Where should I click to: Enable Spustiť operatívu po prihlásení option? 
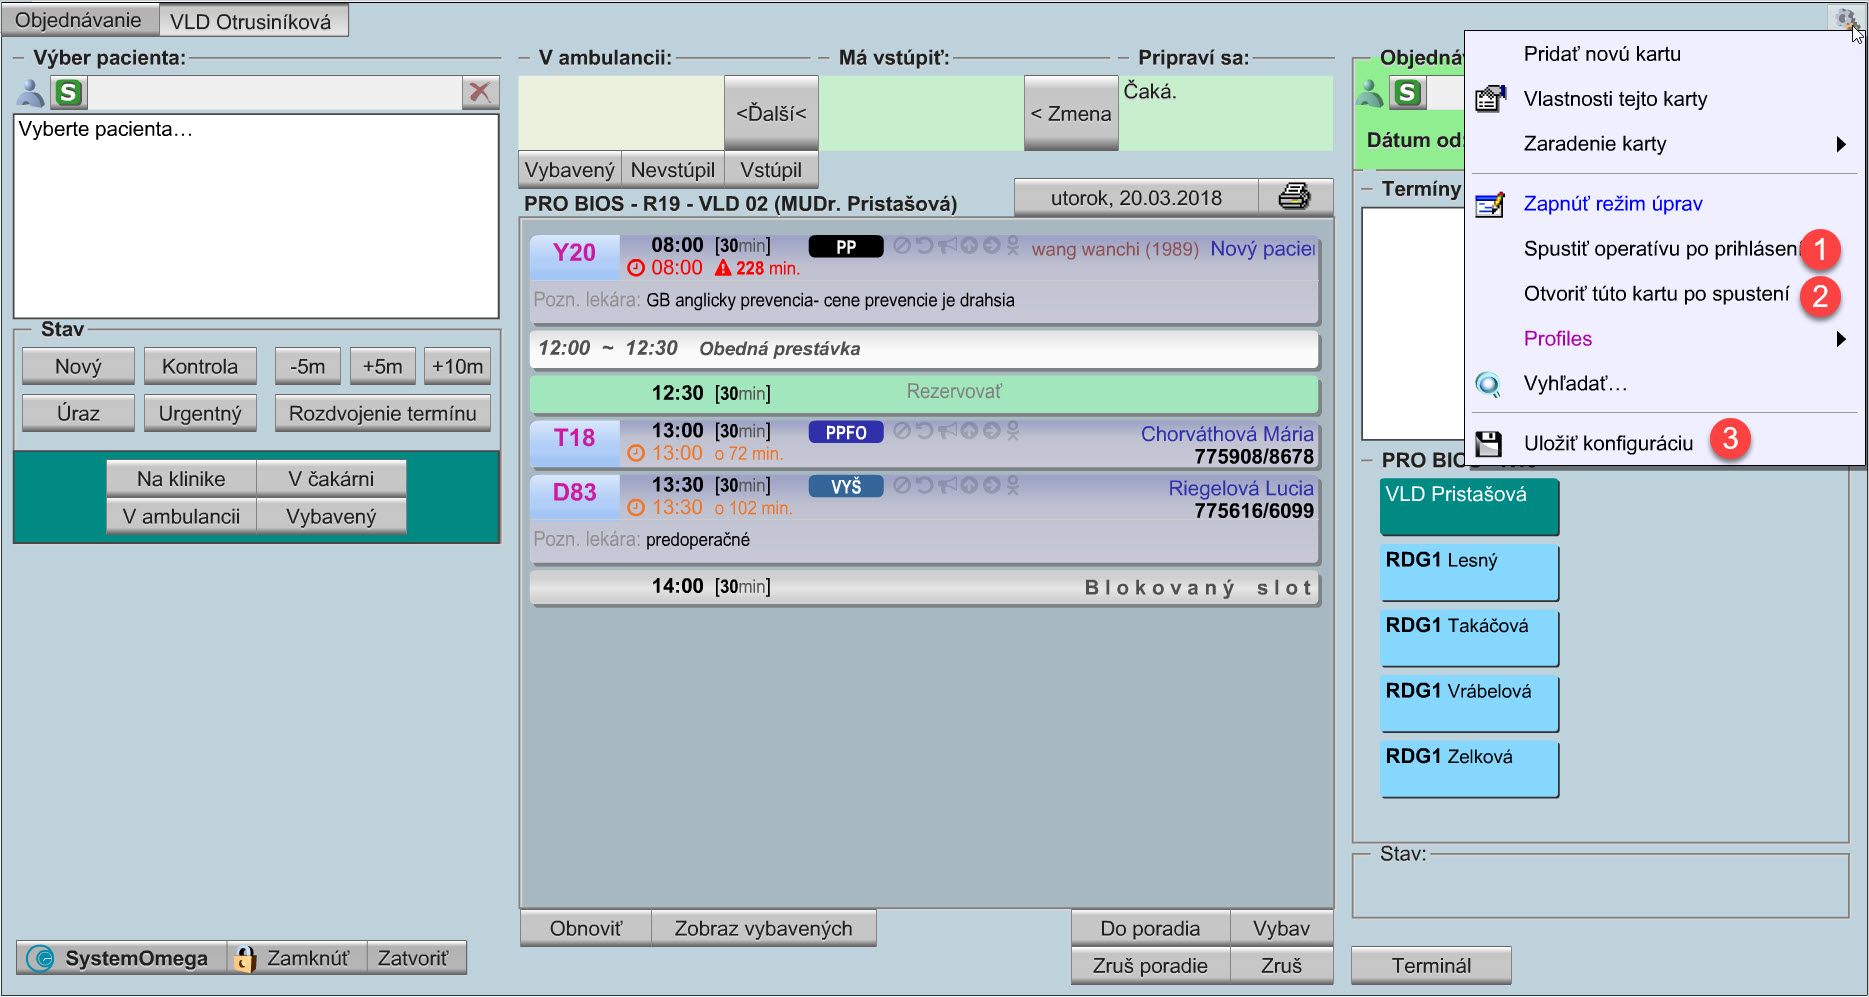pos(1660,249)
